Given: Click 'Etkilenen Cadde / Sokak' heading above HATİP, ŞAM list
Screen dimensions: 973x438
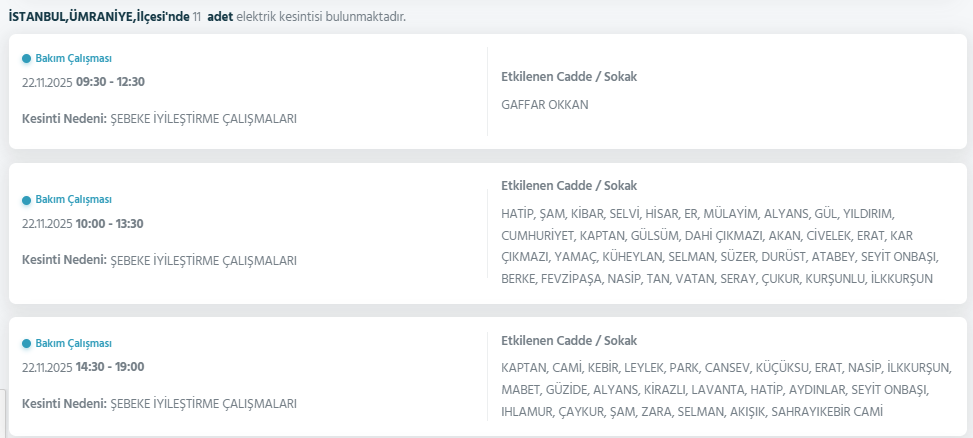Looking at the screenshot, I should [568, 186].
